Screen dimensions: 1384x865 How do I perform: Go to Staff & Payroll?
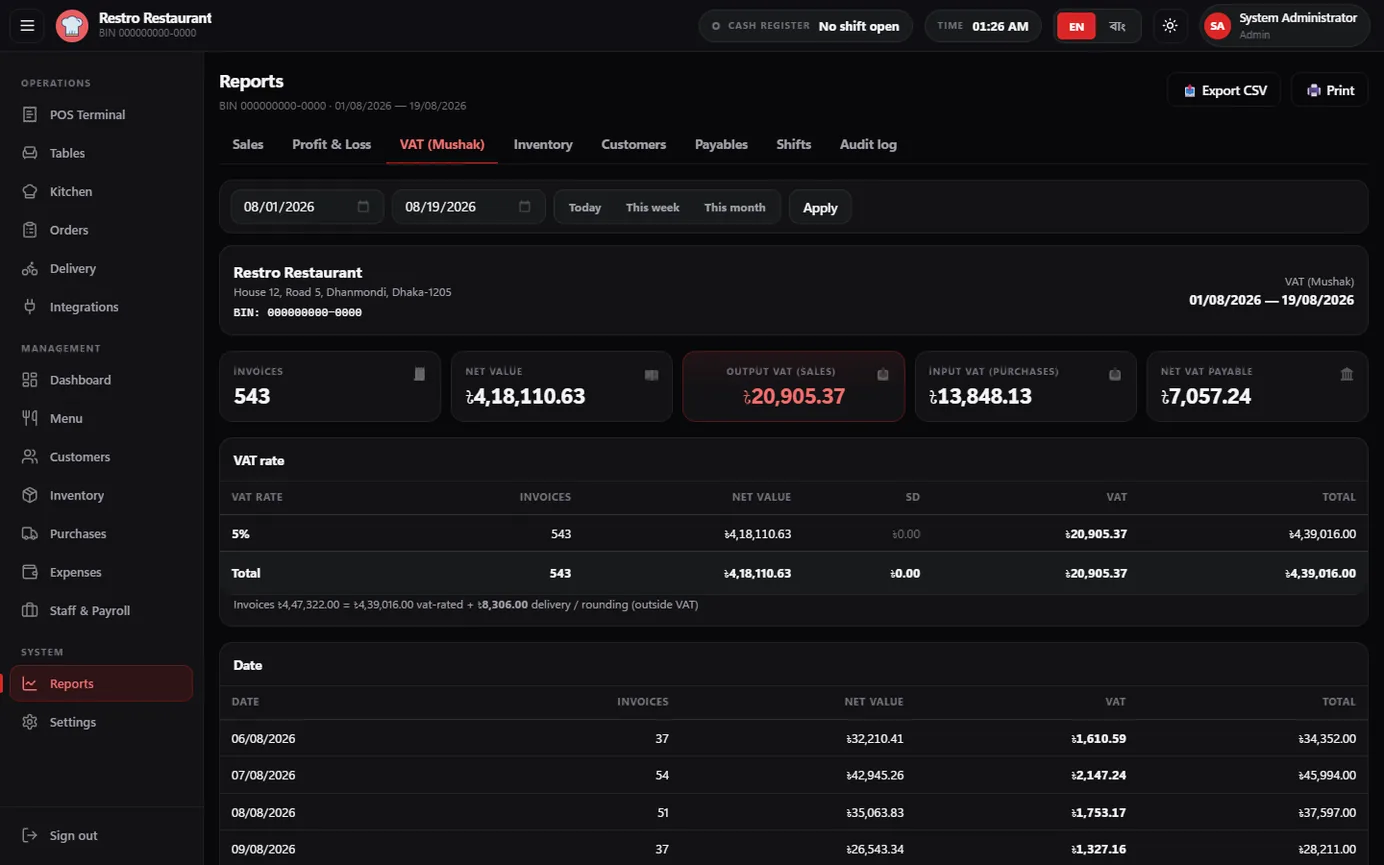[x=101, y=611]
